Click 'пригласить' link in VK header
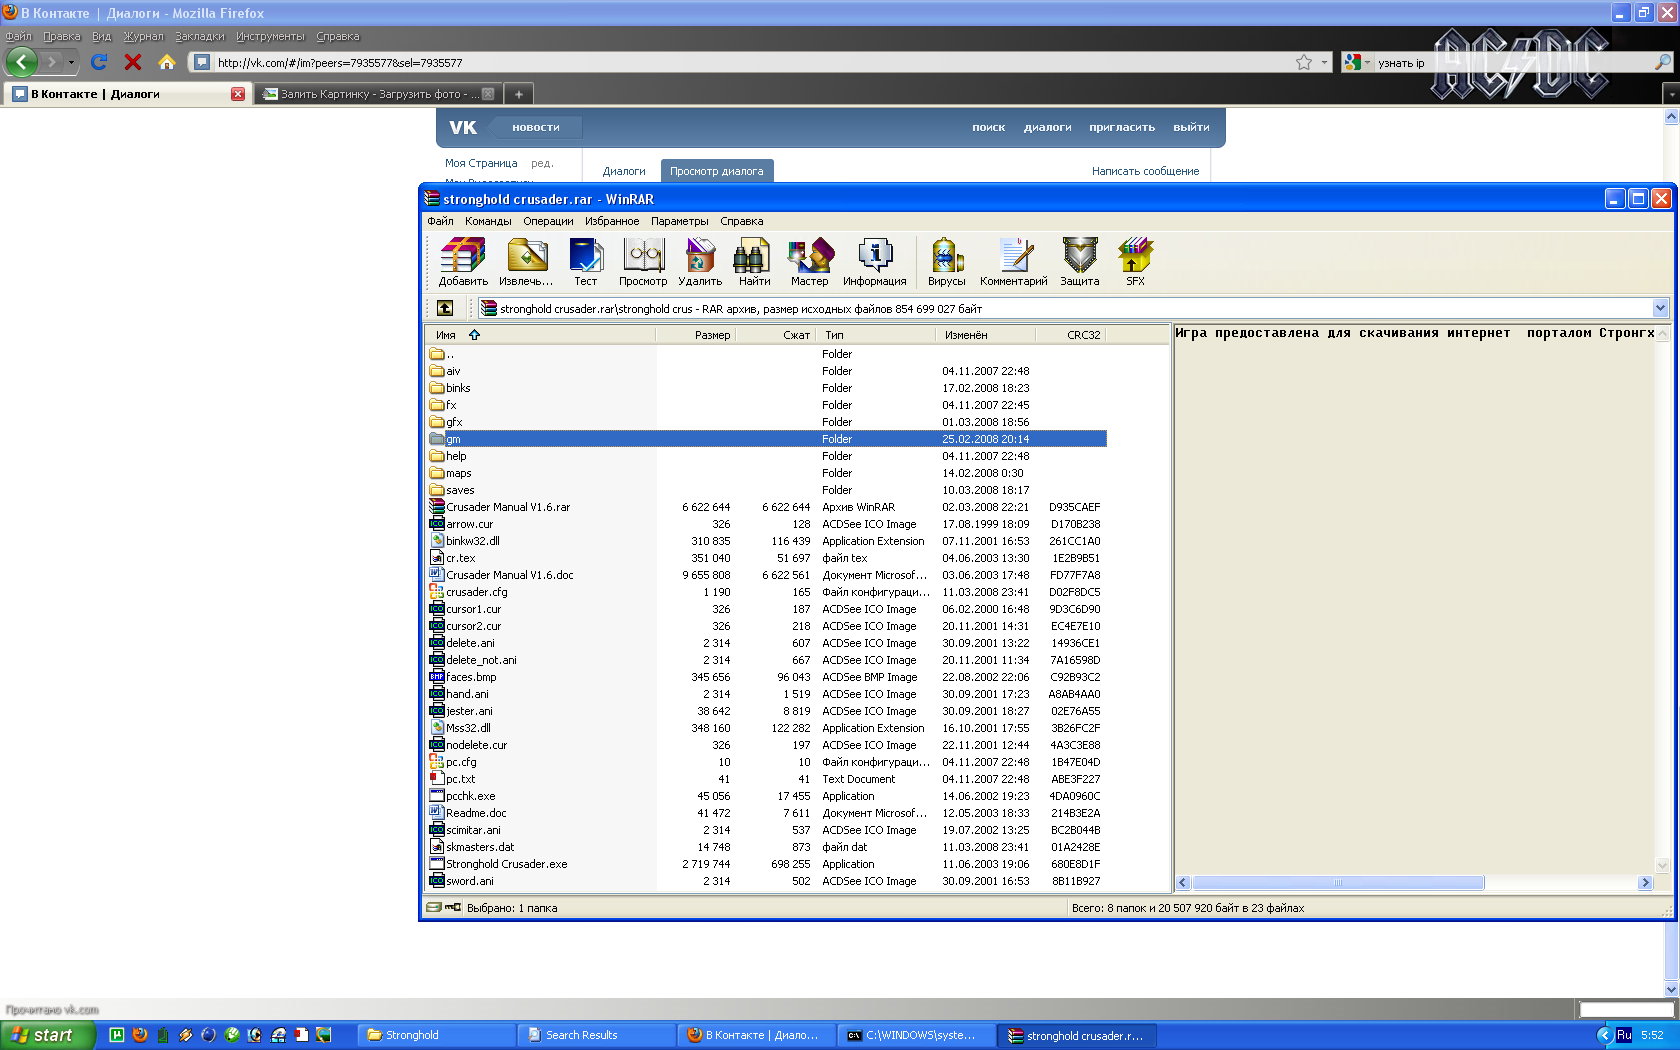The image size is (1680, 1050). coord(1122,127)
